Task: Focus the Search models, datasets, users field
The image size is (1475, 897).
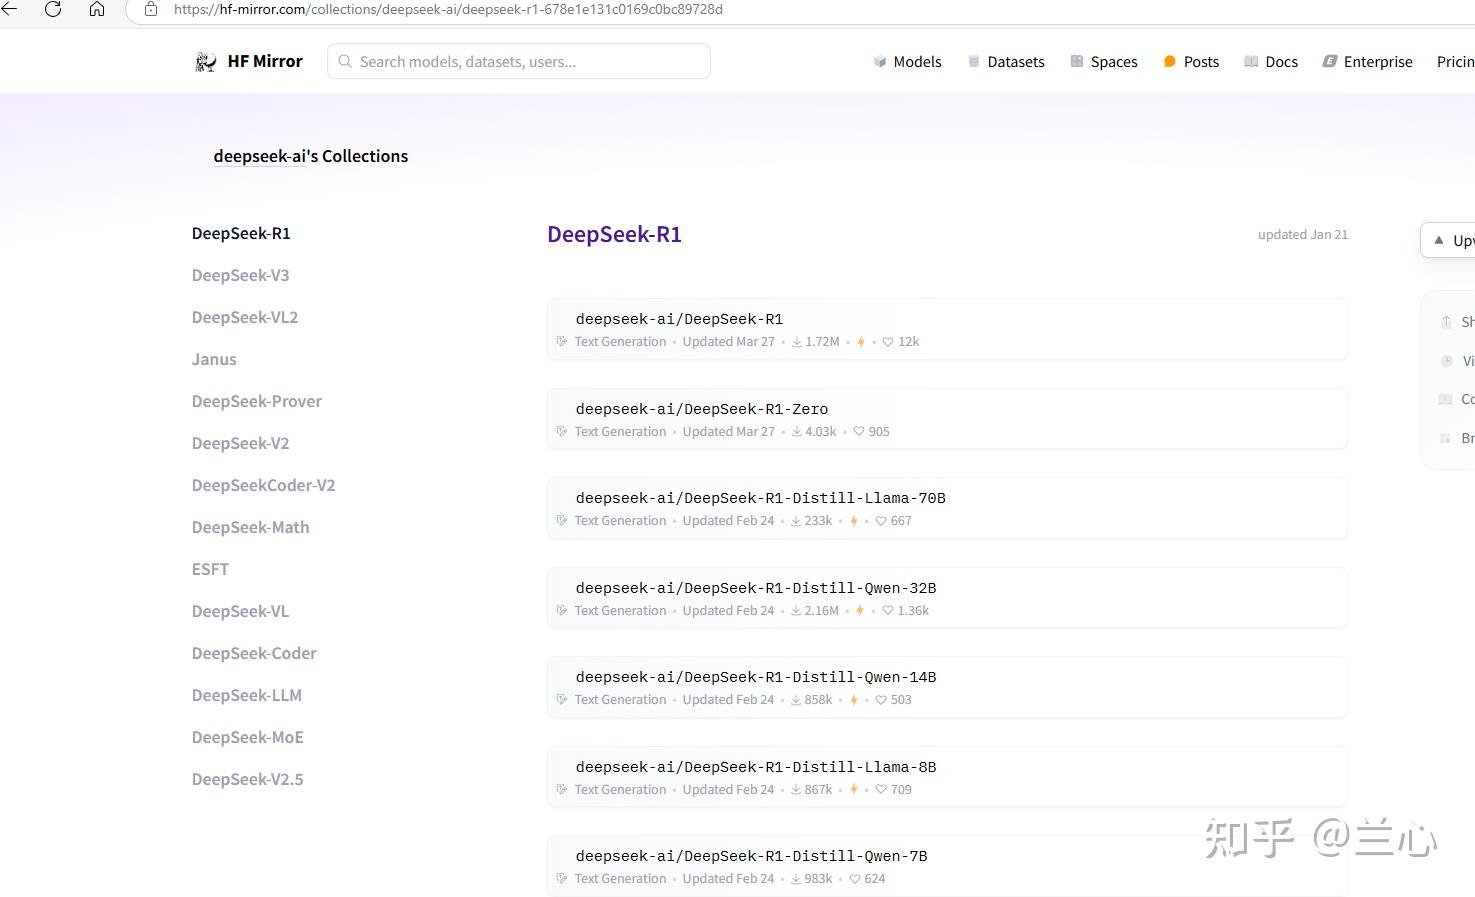Action: [518, 61]
